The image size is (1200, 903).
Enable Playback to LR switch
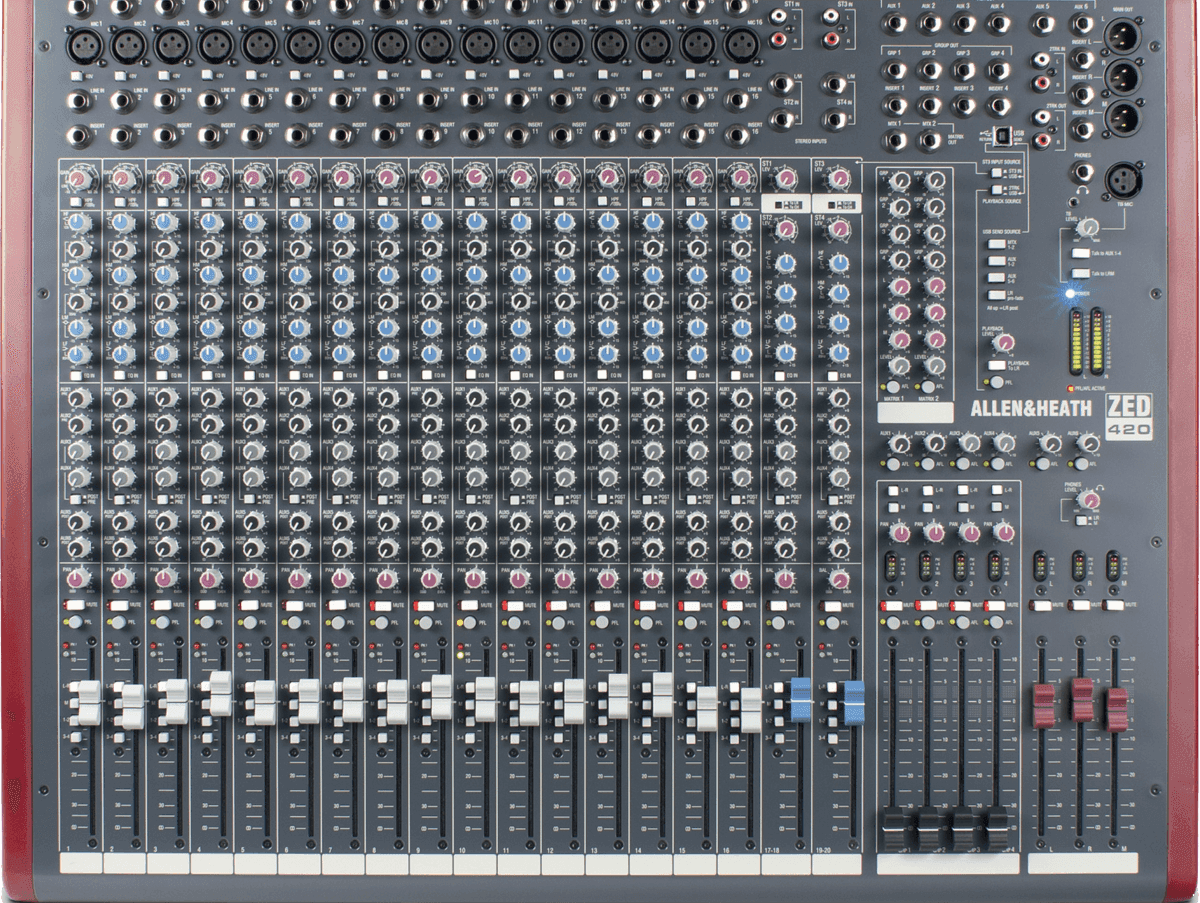pyautogui.click(x=996, y=365)
